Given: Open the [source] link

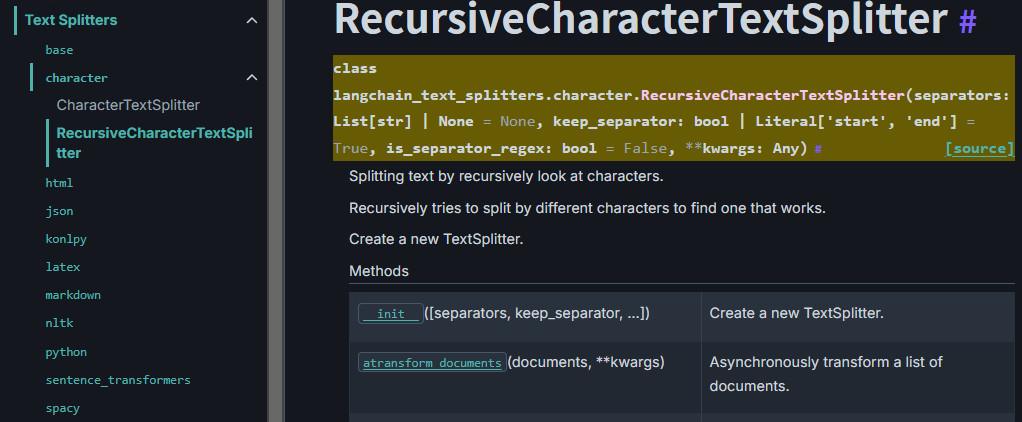Looking at the screenshot, I should (980, 149).
